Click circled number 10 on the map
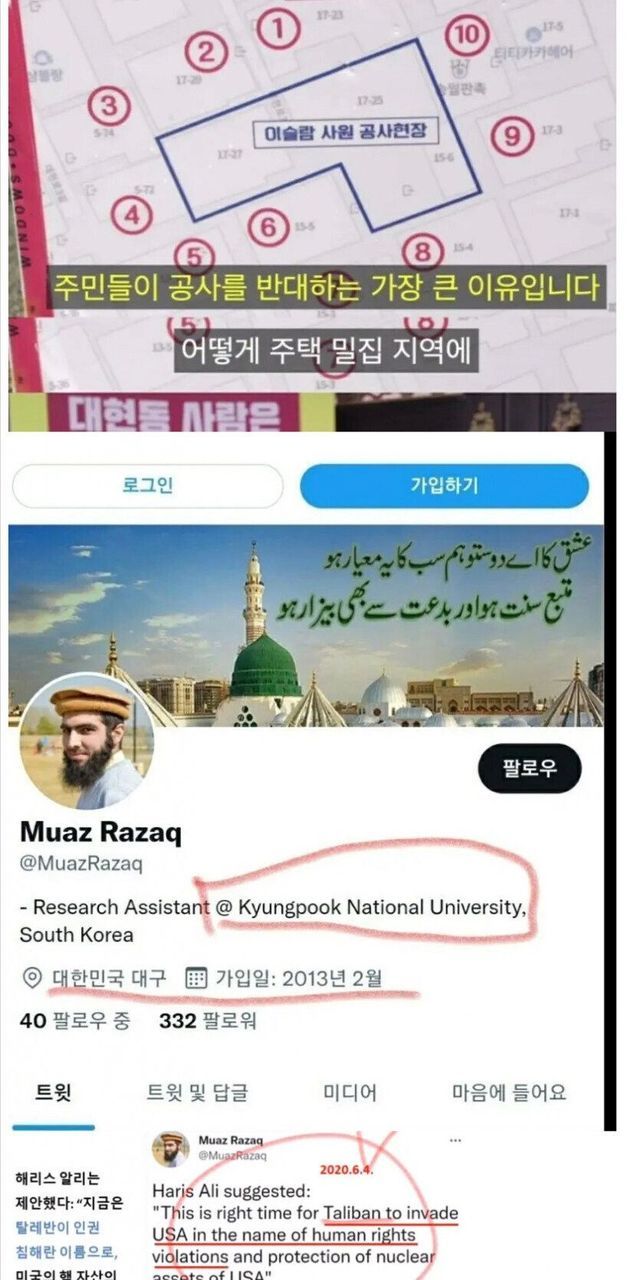The height and width of the screenshot is (1280, 640). 467,36
